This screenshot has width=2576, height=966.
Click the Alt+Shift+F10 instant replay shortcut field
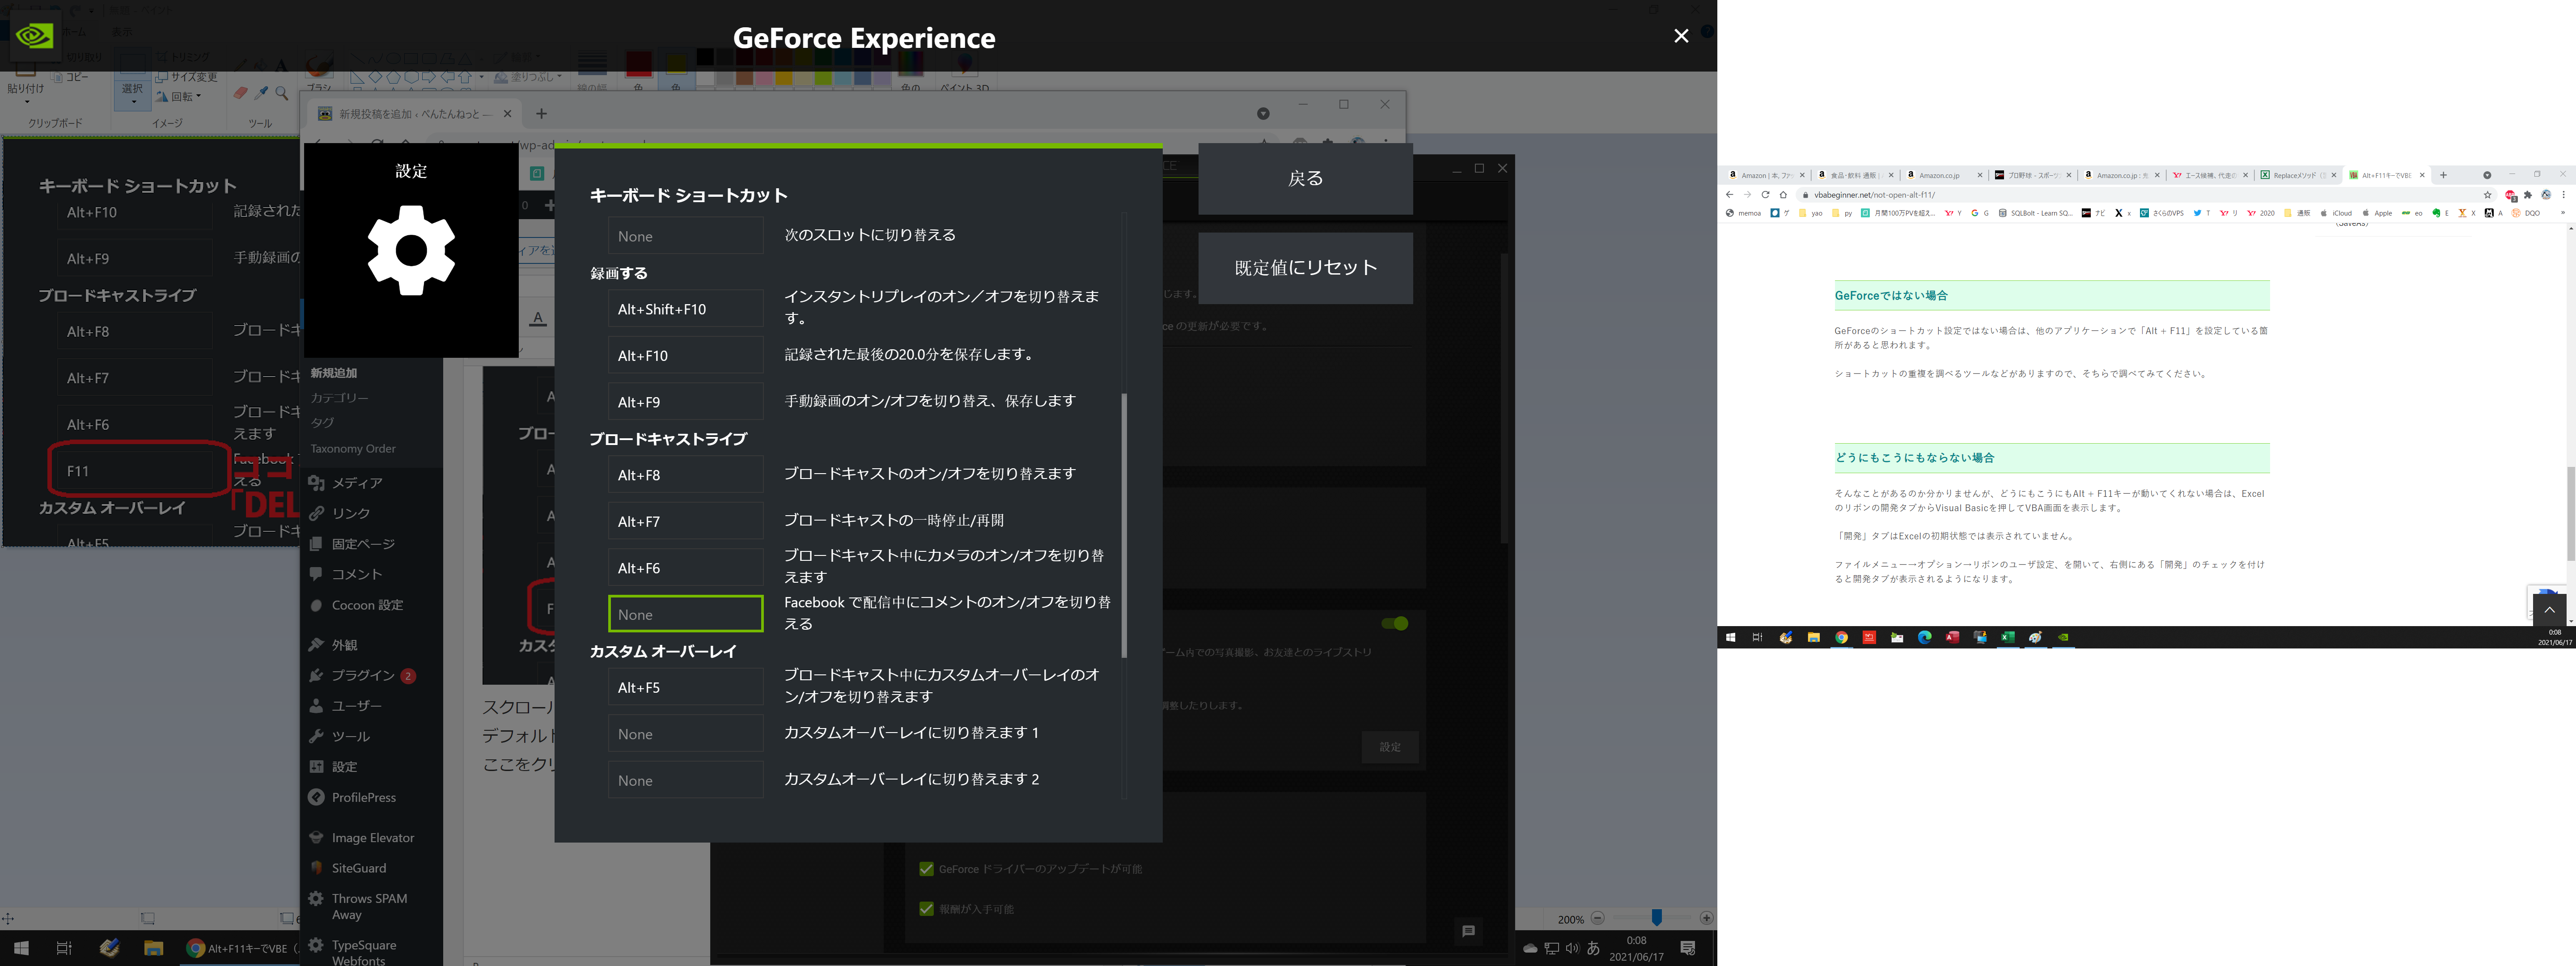tap(685, 309)
